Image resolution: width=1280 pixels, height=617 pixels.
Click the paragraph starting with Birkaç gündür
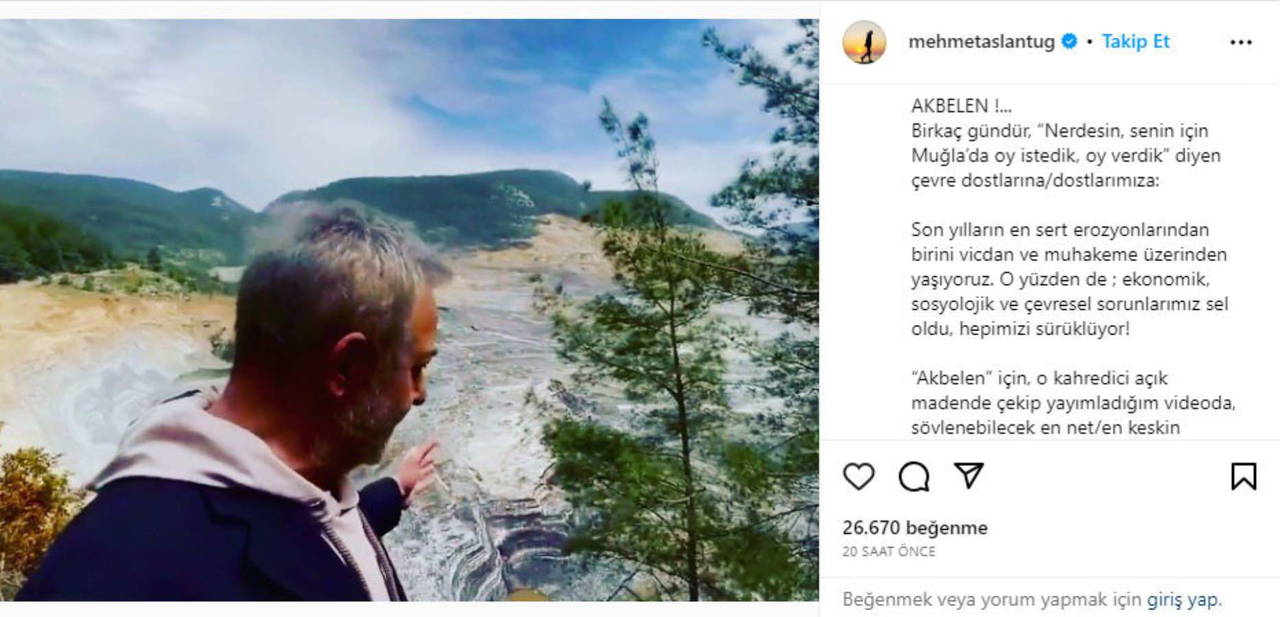coord(1065,157)
